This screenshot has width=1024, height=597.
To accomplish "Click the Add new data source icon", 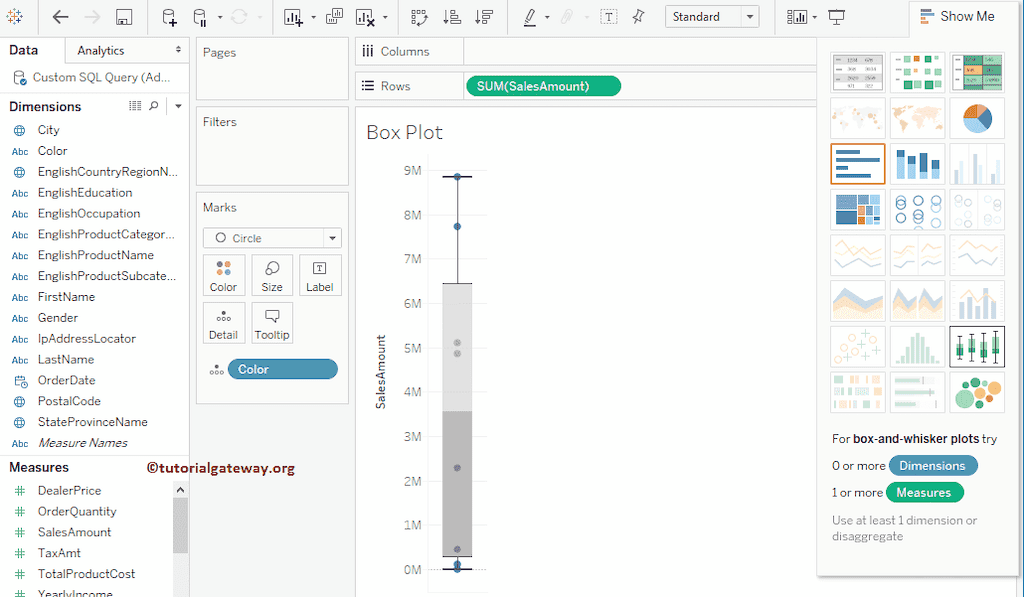I will 169,17.
